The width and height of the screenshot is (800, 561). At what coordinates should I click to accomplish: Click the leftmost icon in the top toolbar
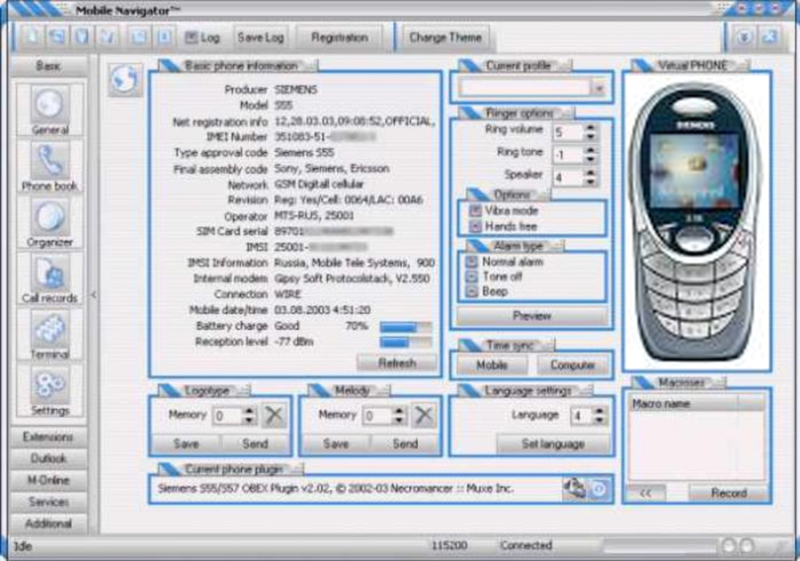coord(32,37)
